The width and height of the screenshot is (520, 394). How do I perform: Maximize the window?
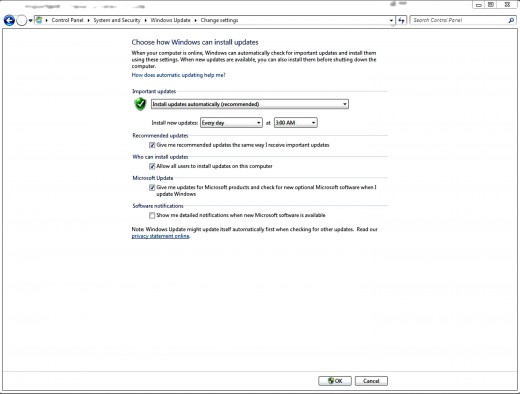tap(491, 5)
